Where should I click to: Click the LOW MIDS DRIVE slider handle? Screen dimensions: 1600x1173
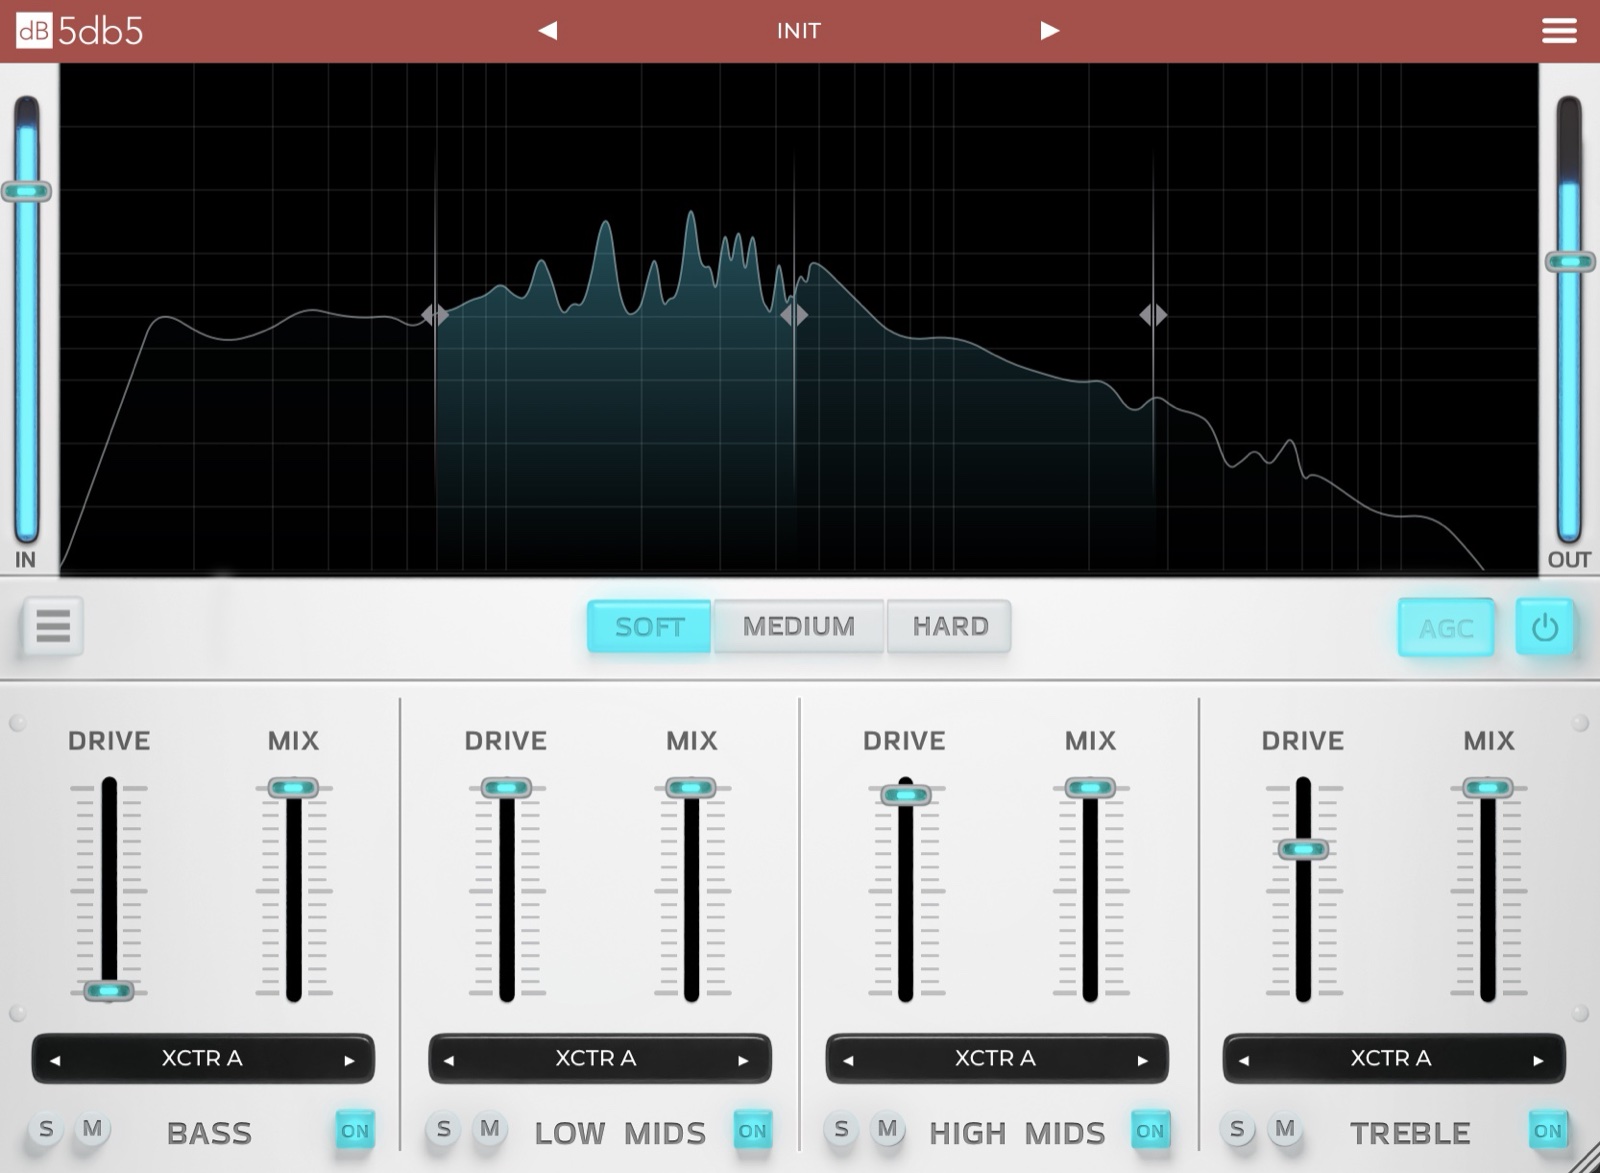(x=507, y=788)
